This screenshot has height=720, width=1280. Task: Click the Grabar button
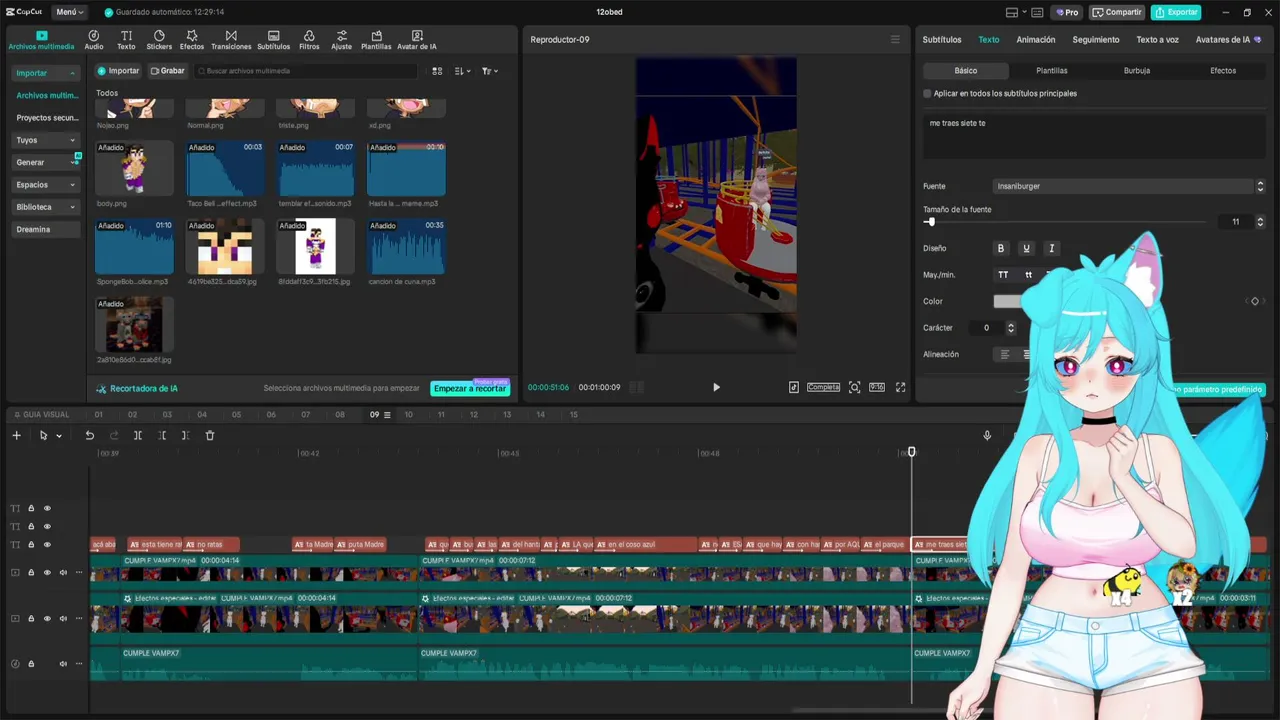point(167,71)
